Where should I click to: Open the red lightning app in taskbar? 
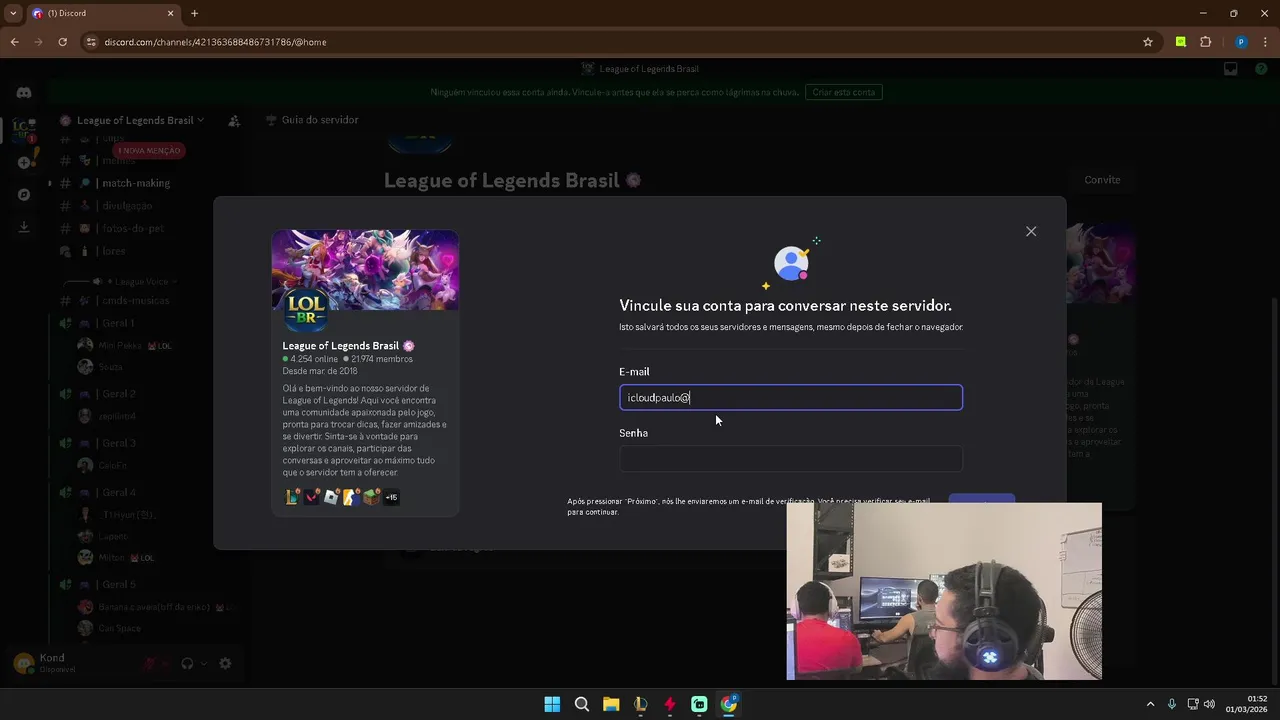click(670, 704)
